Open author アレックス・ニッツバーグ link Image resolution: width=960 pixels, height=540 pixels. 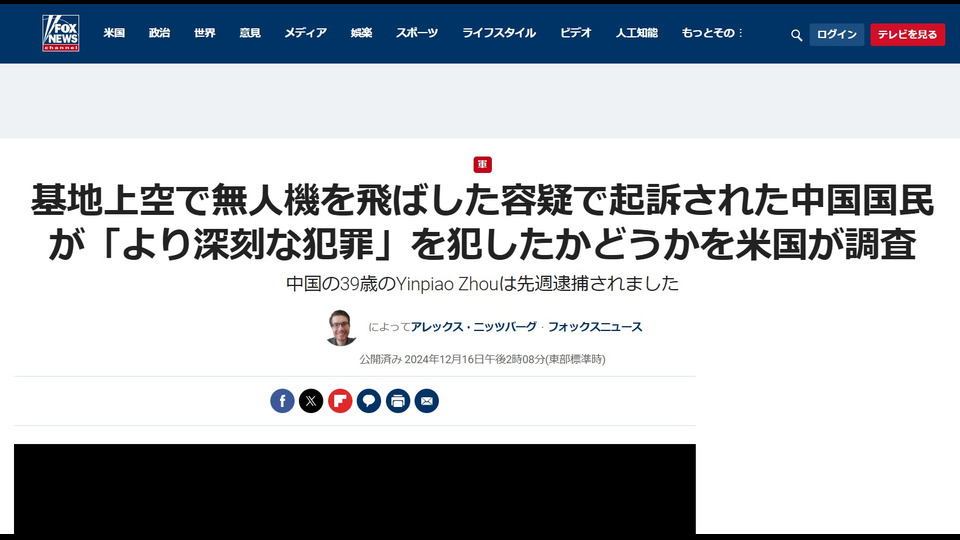tap(473, 327)
